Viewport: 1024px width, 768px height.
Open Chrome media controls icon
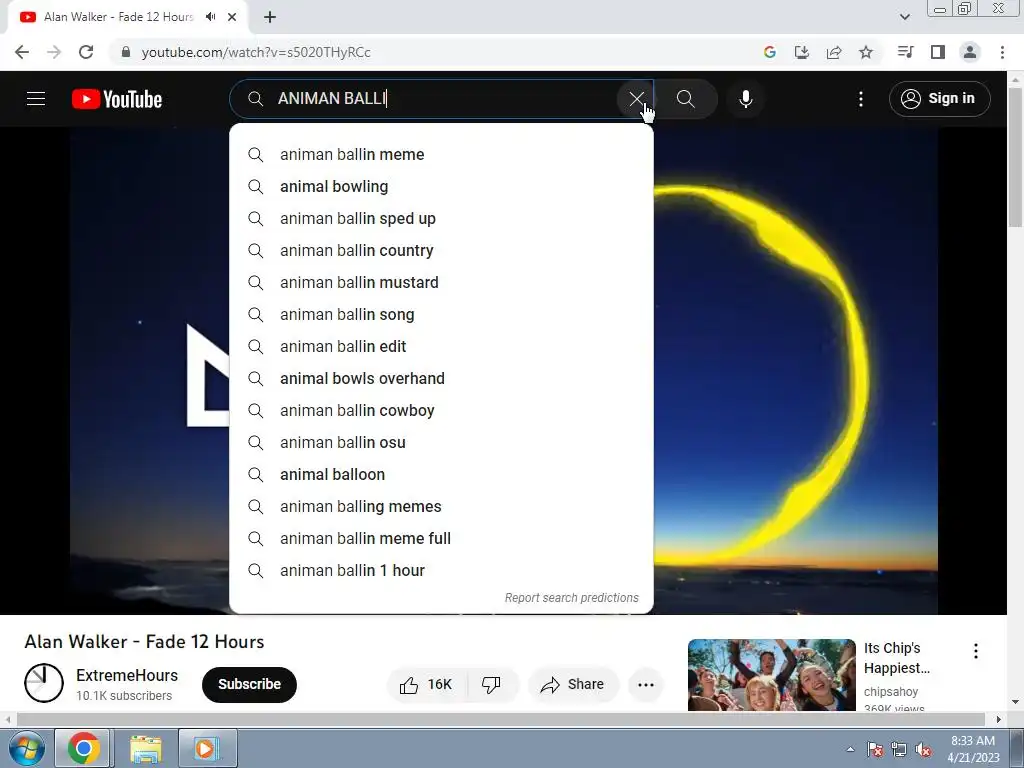(x=905, y=52)
